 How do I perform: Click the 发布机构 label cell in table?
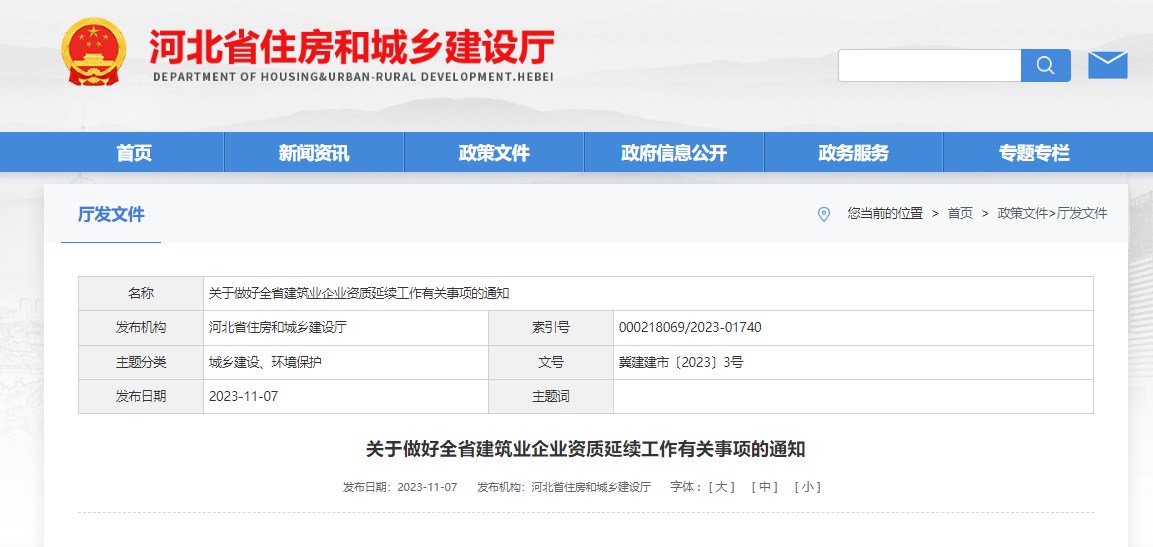(x=141, y=328)
